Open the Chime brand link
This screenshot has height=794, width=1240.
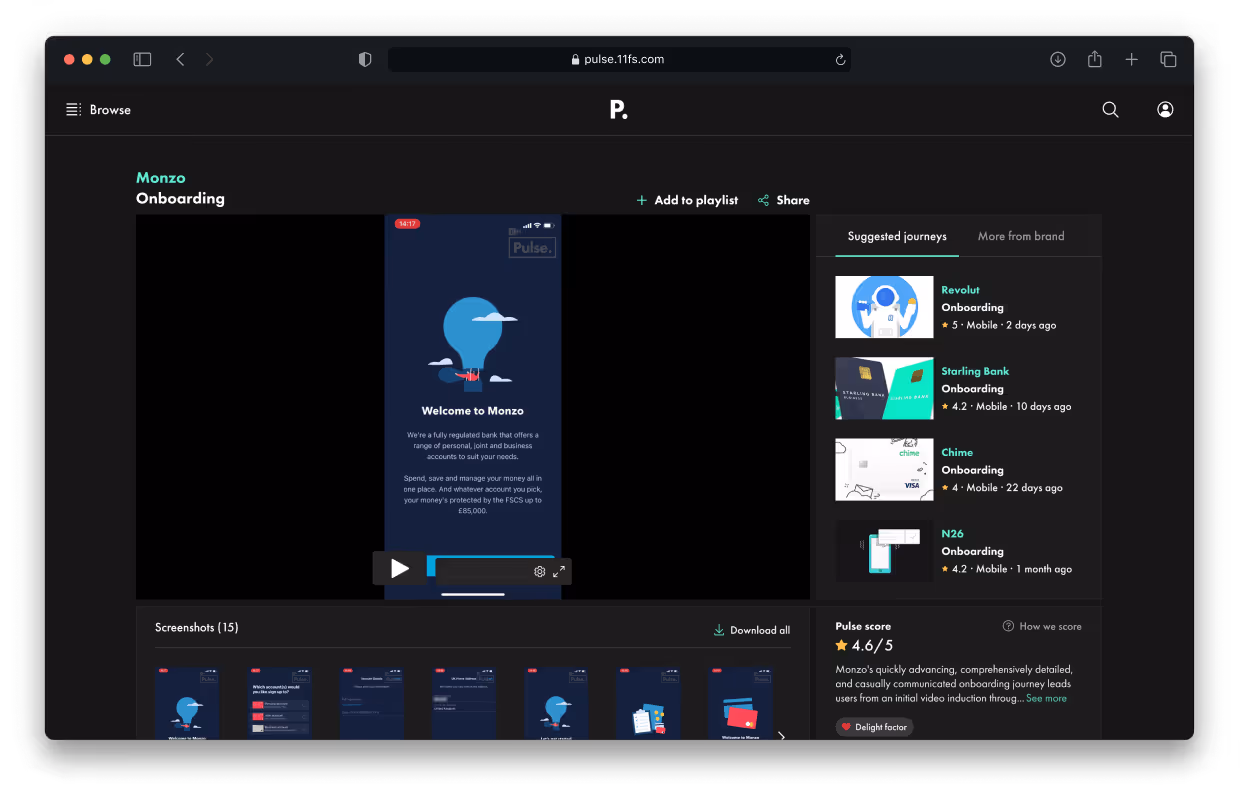coord(957,452)
